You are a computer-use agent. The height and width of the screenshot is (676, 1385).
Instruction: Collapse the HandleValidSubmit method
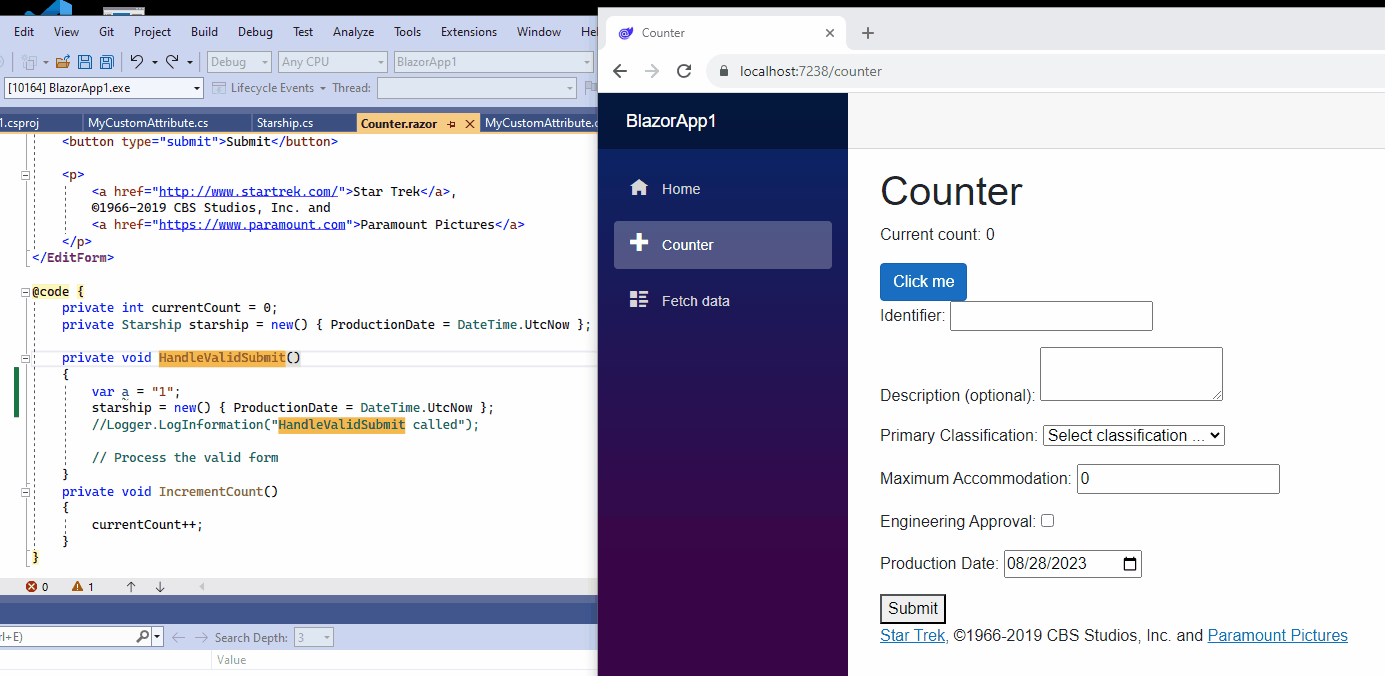point(25,358)
